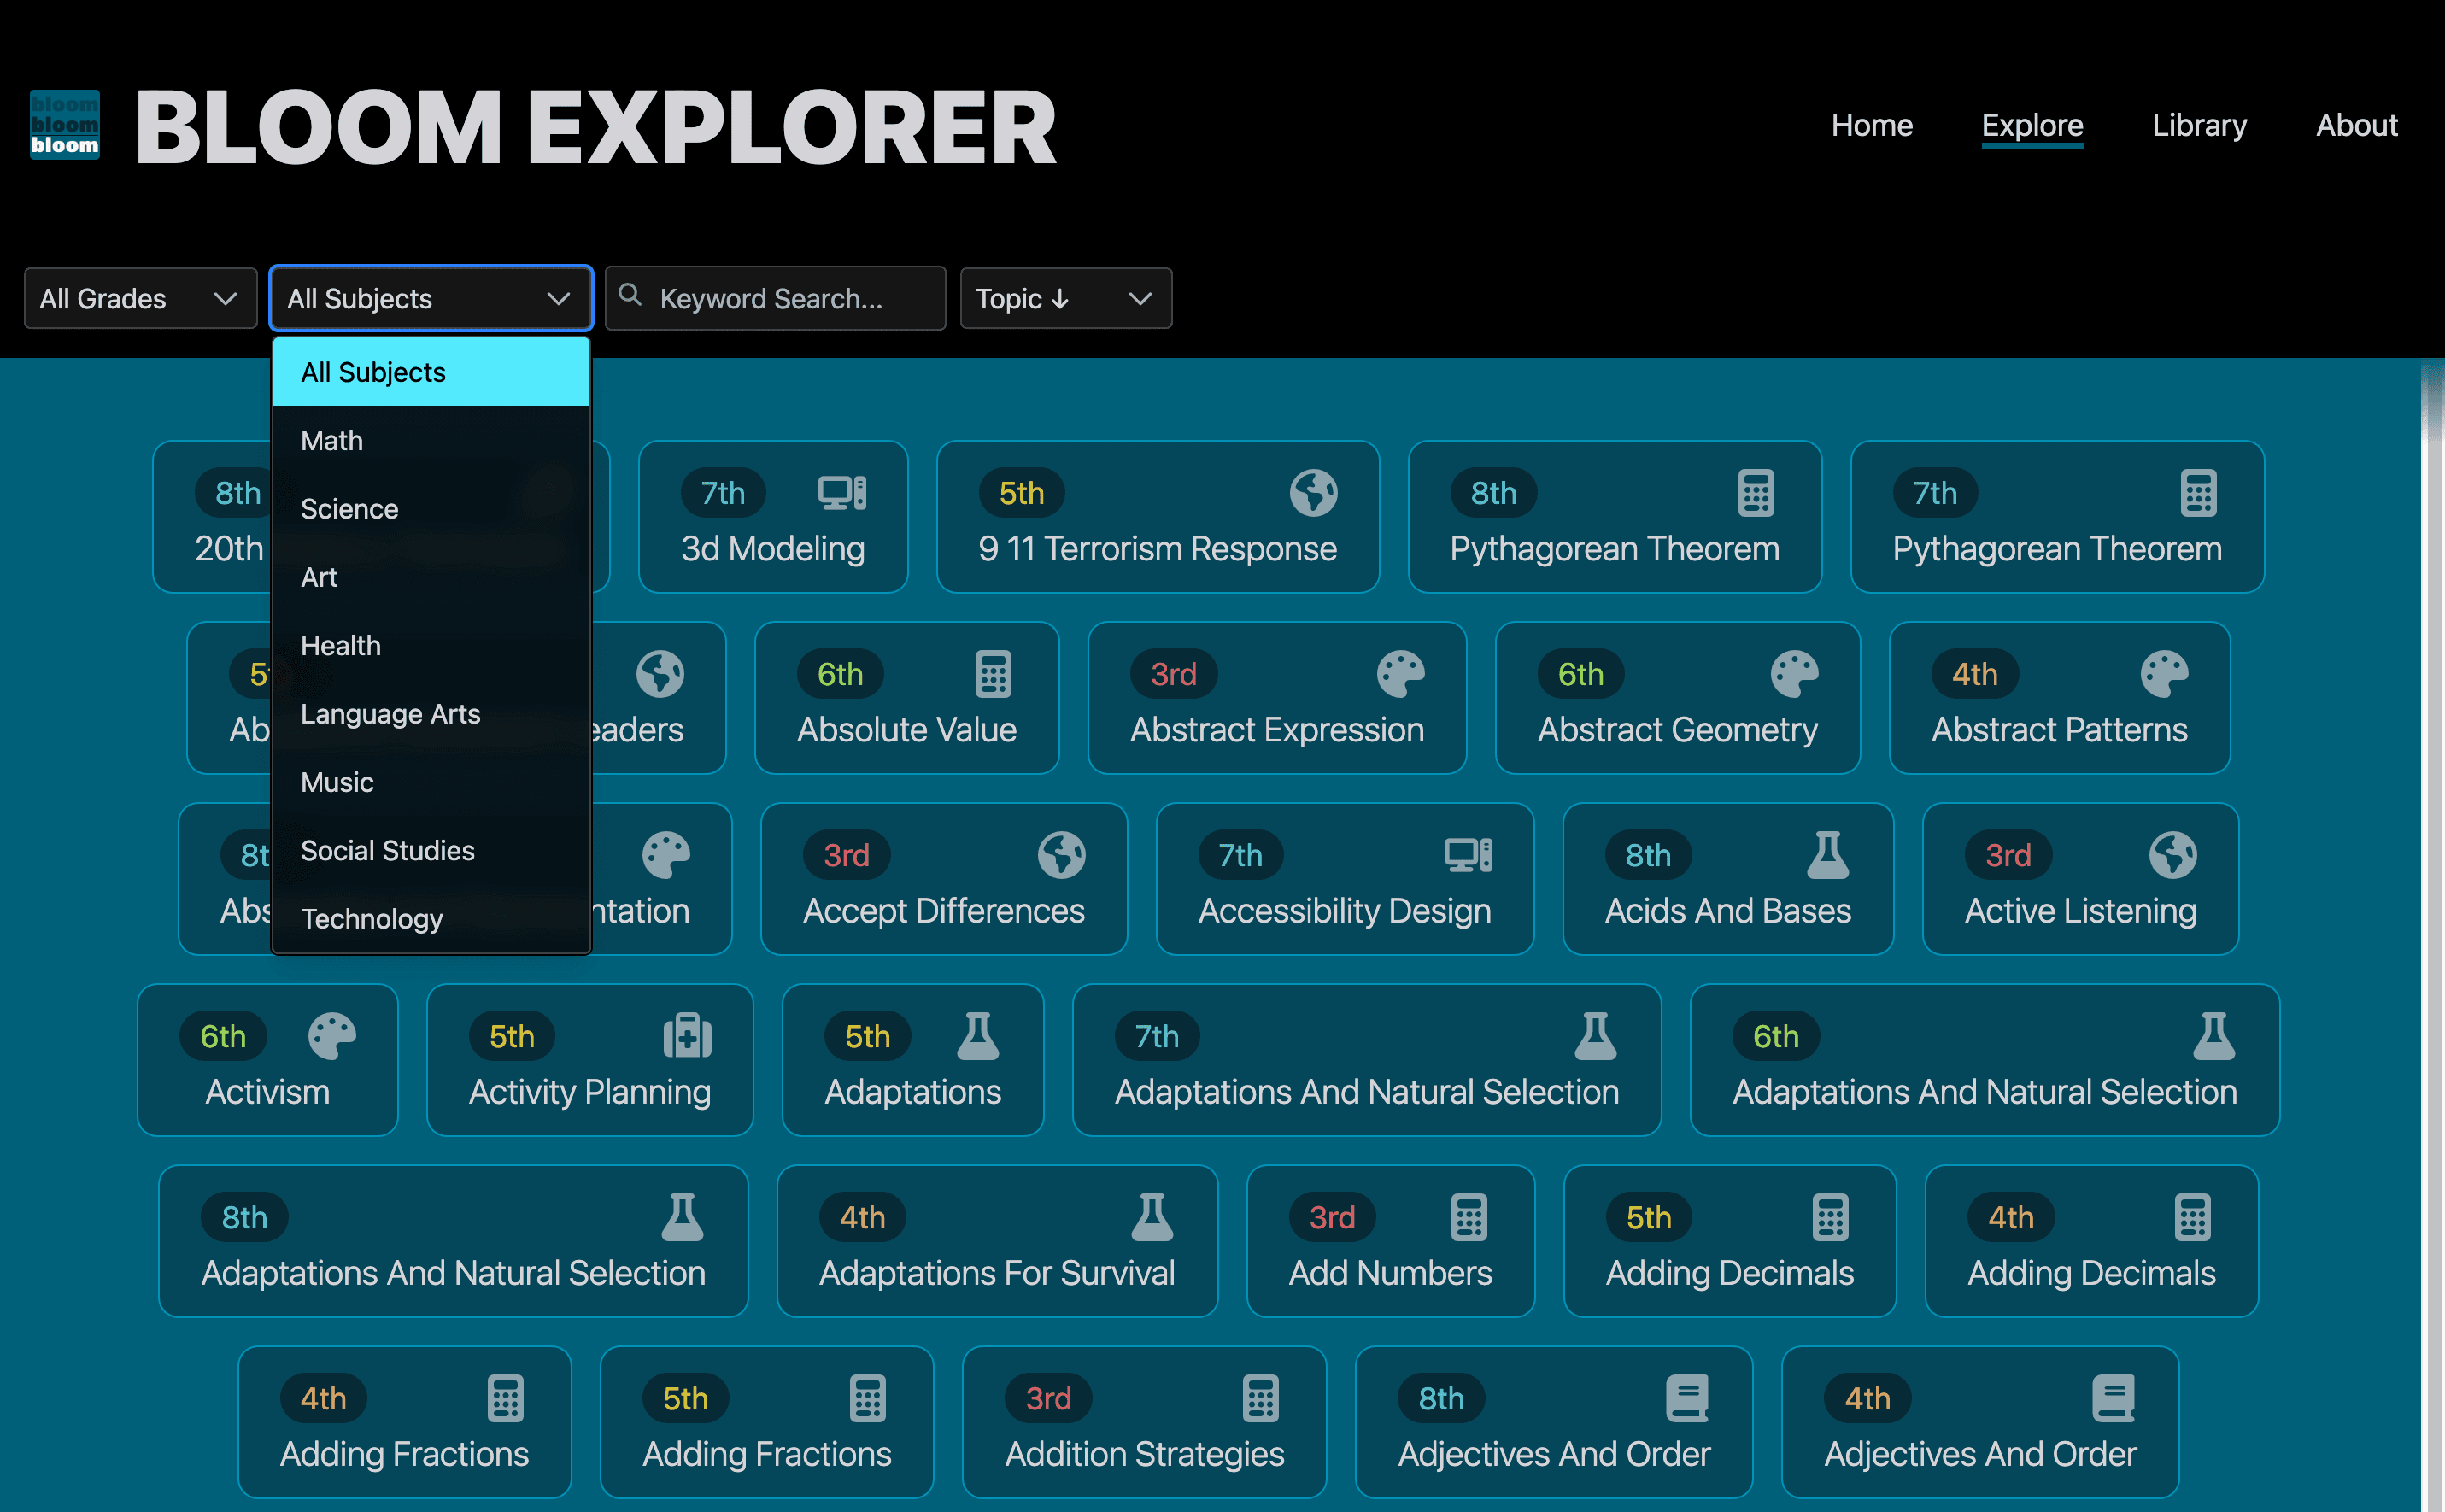Click first-aid icon on Activity Planning card
This screenshot has width=2445, height=1512.
click(687, 1036)
